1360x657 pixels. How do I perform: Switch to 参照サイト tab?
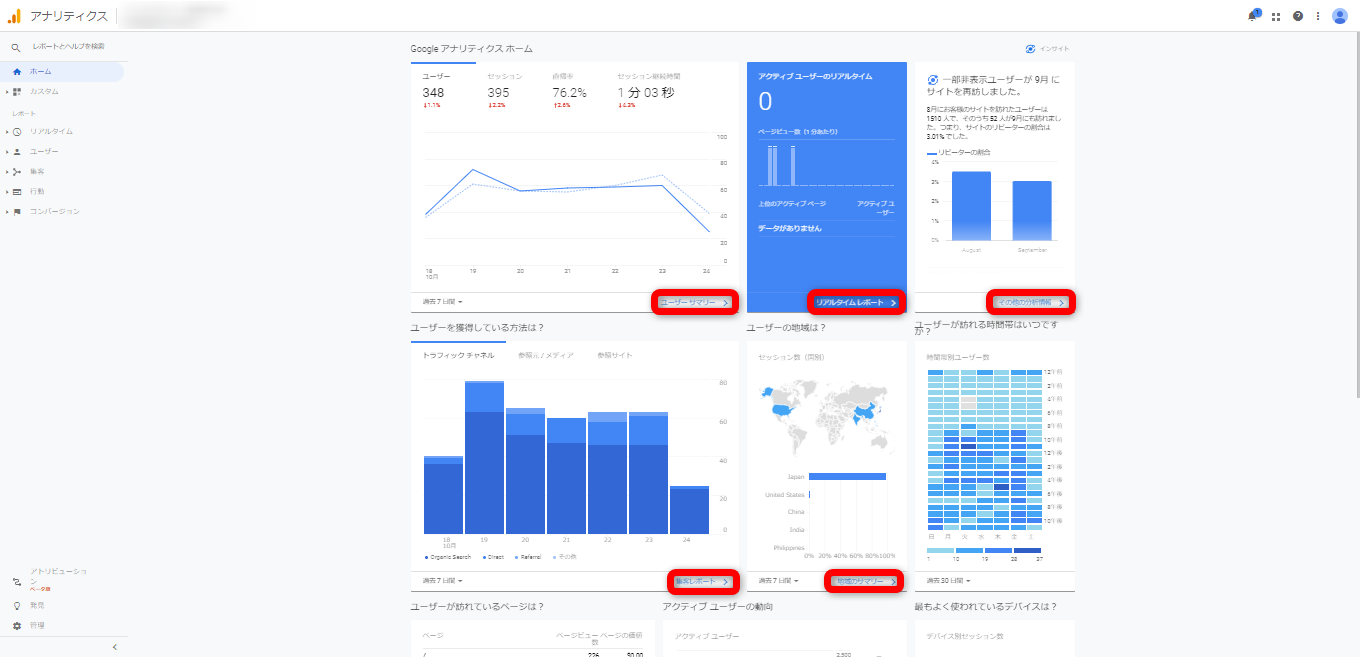[x=615, y=355]
